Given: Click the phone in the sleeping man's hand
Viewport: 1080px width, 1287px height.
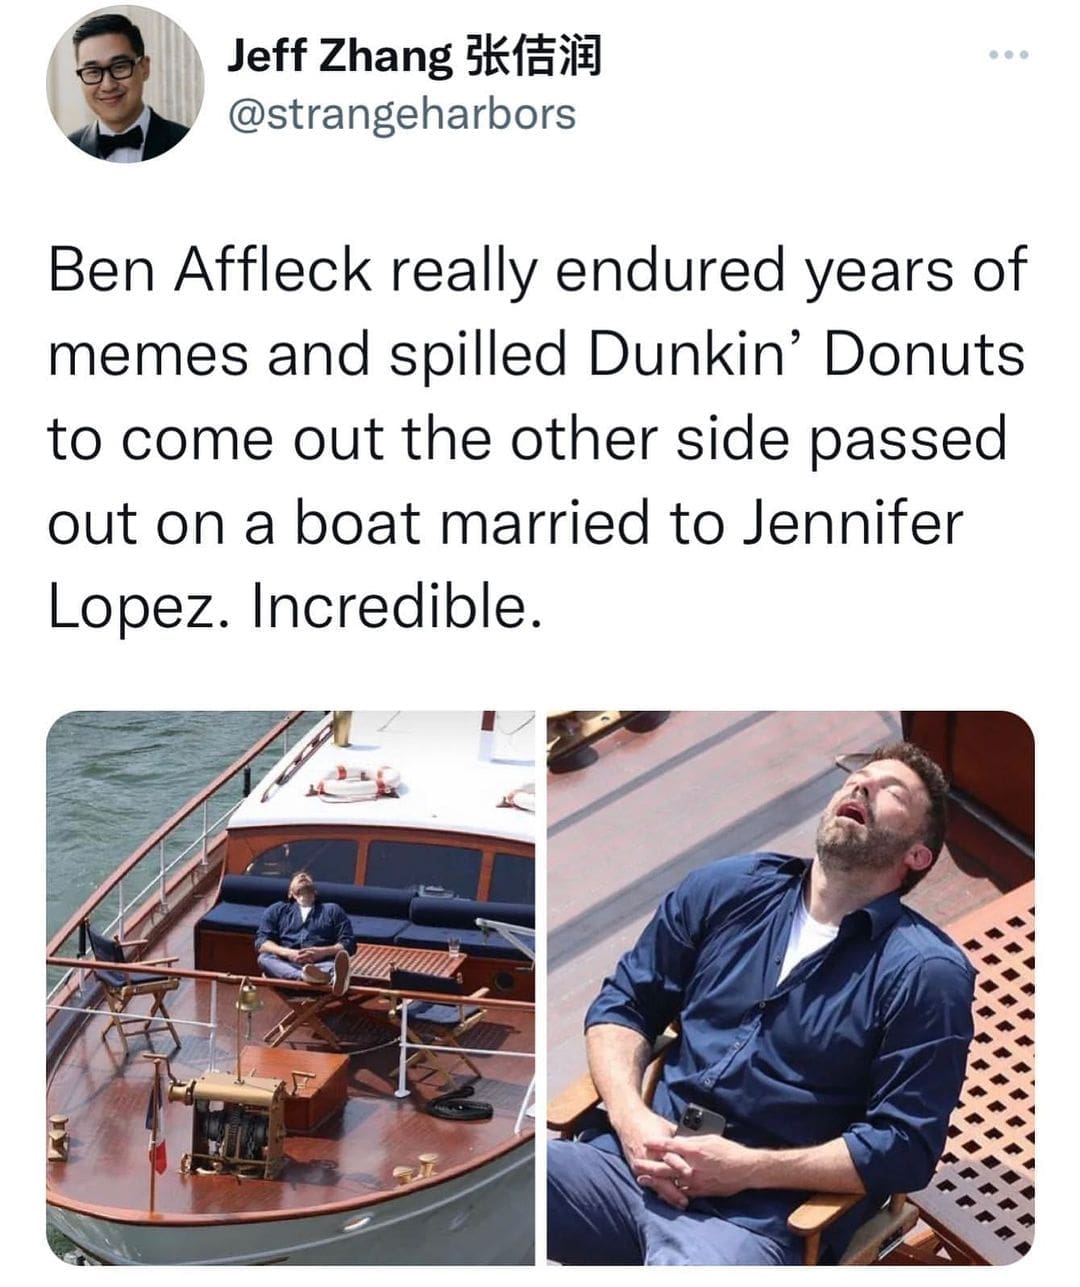Looking at the screenshot, I should pos(700,1120).
